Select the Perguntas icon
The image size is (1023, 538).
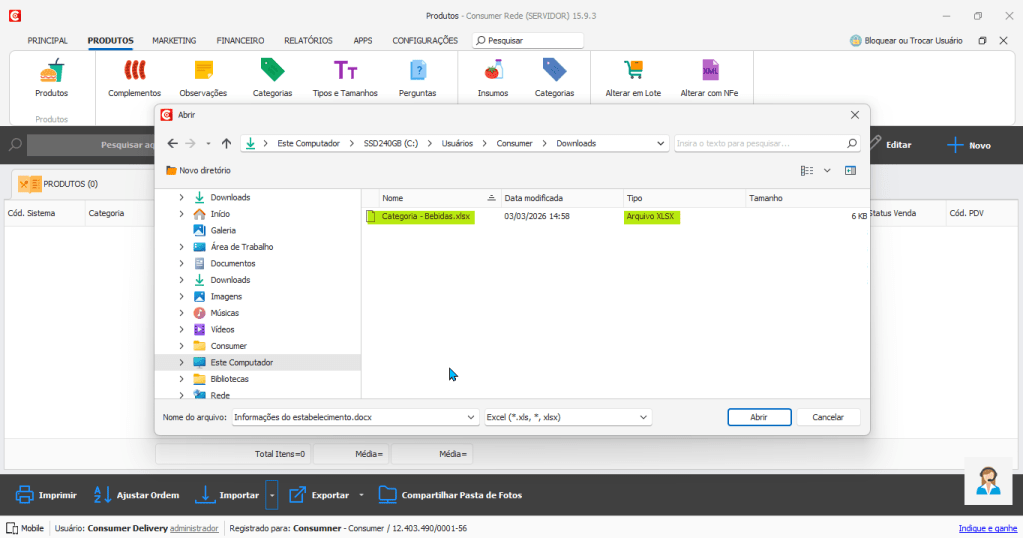(x=417, y=72)
